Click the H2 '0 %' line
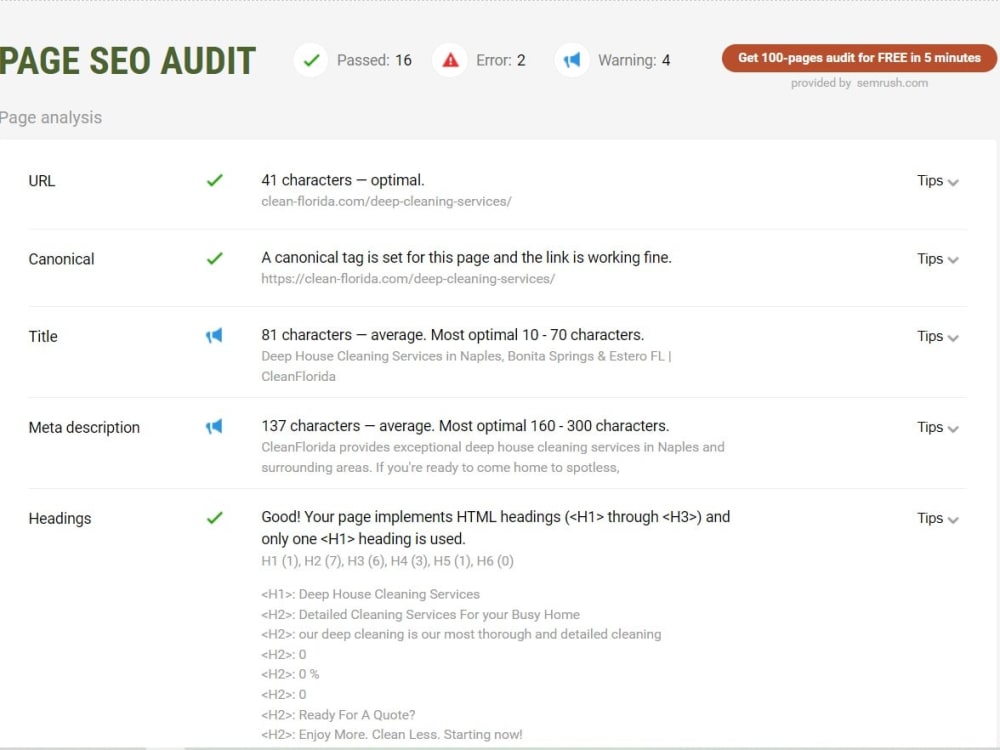Viewport: 1000px width, 750px height. [x=290, y=674]
